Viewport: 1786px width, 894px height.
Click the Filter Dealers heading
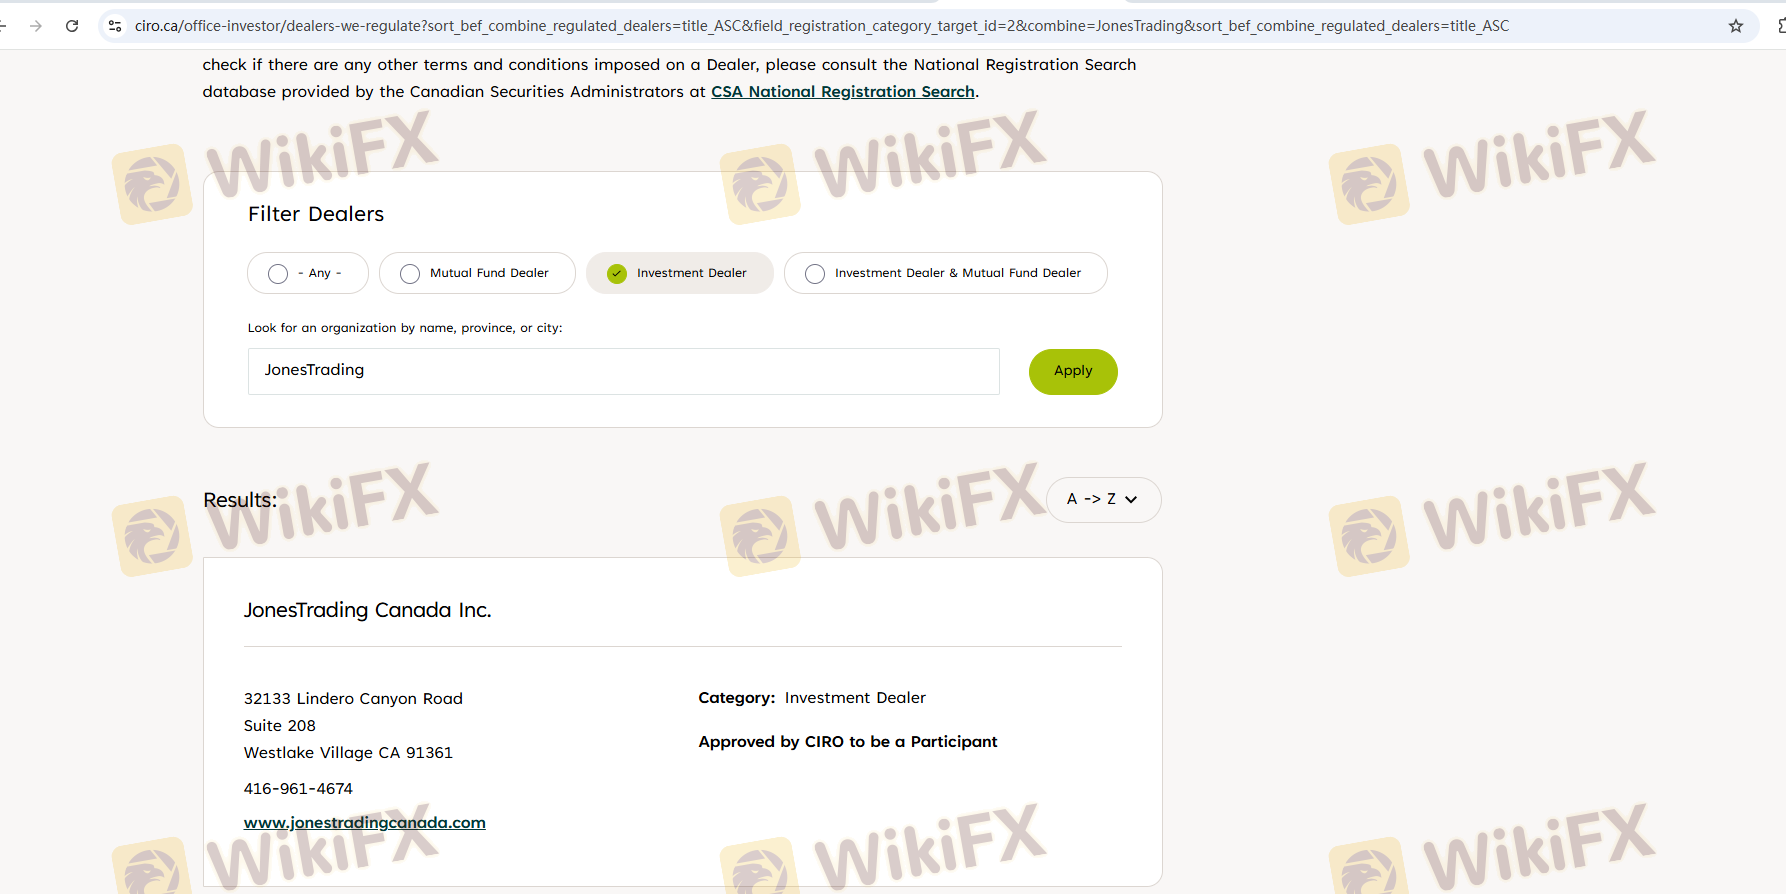pyautogui.click(x=316, y=214)
